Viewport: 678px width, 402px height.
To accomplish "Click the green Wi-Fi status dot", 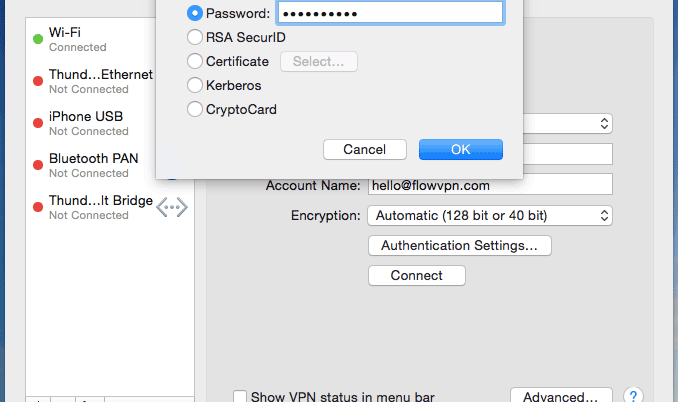I will pos(38,40).
